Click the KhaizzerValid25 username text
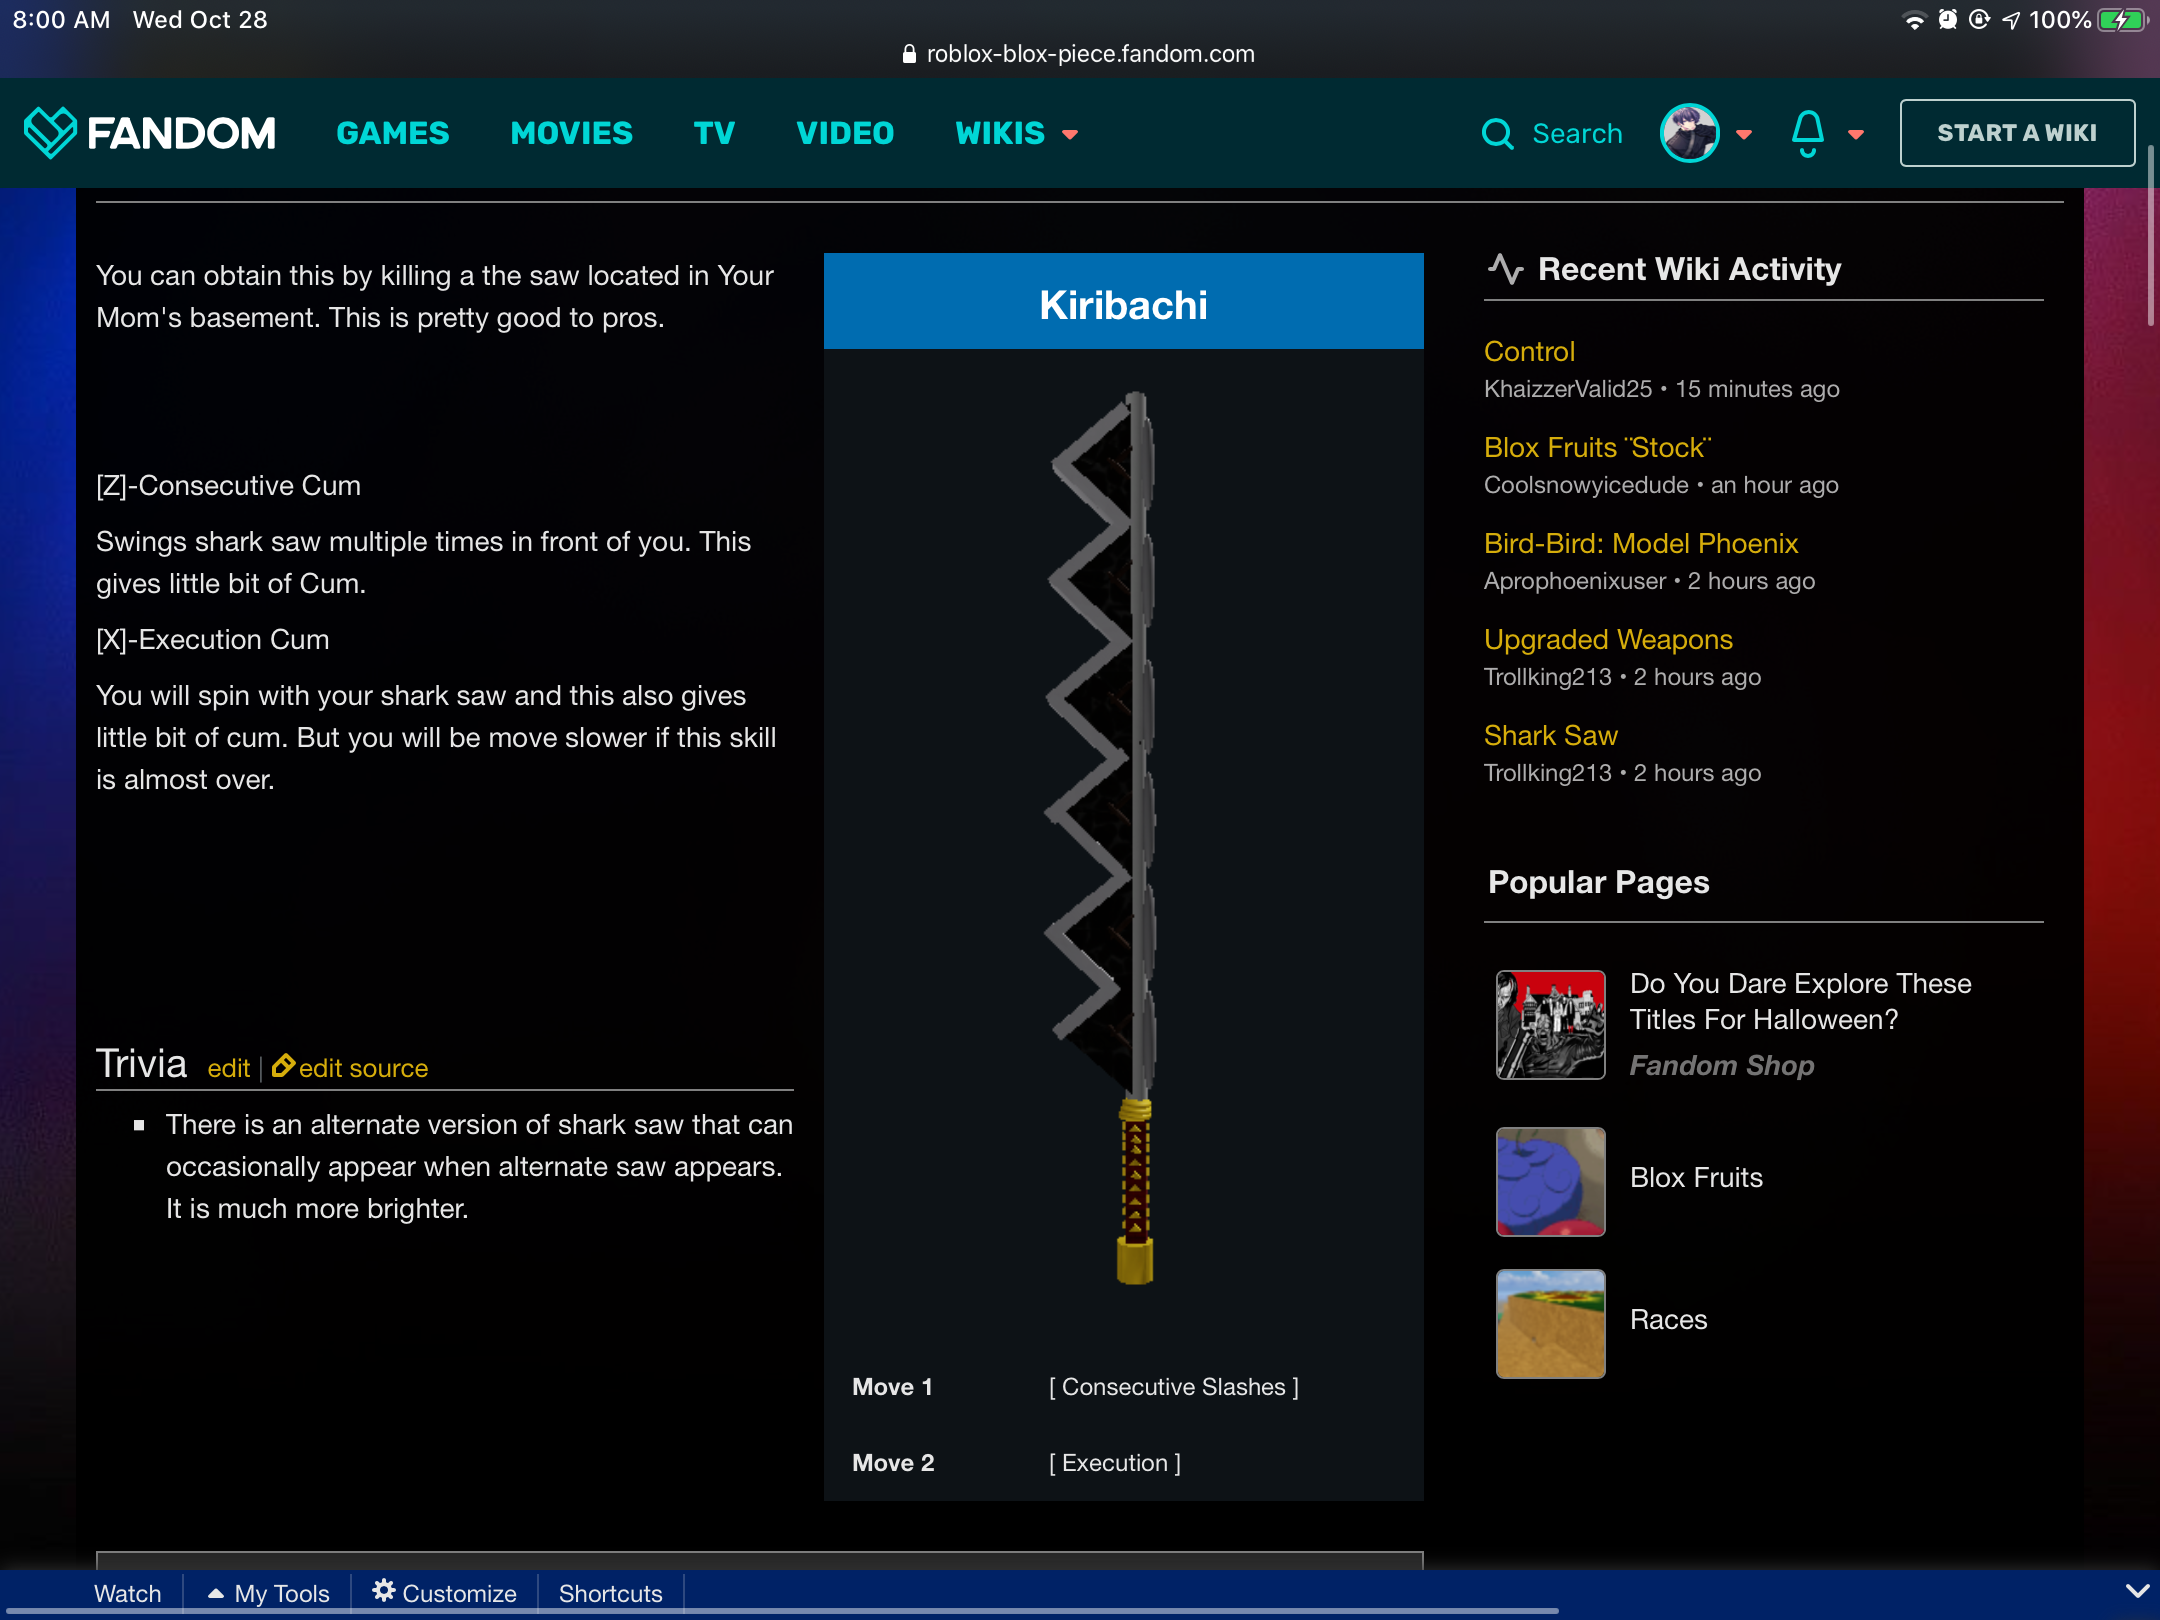The width and height of the screenshot is (2160, 1620). point(1567,389)
